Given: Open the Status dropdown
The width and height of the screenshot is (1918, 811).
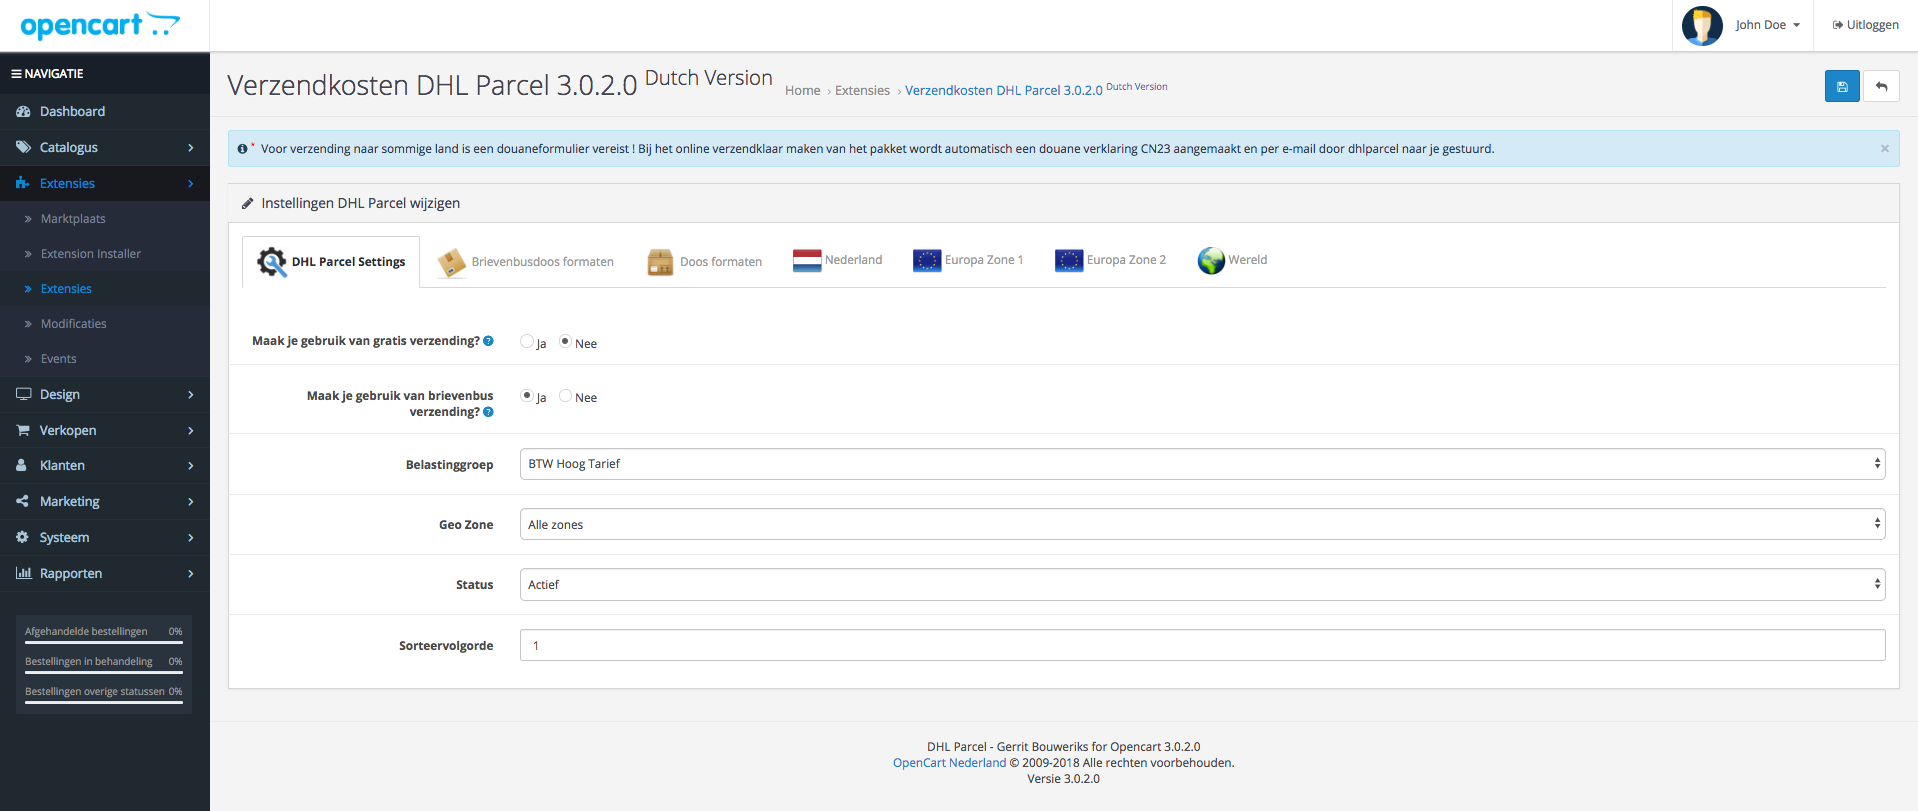Looking at the screenshot, I should click(x=1202, y=584).
